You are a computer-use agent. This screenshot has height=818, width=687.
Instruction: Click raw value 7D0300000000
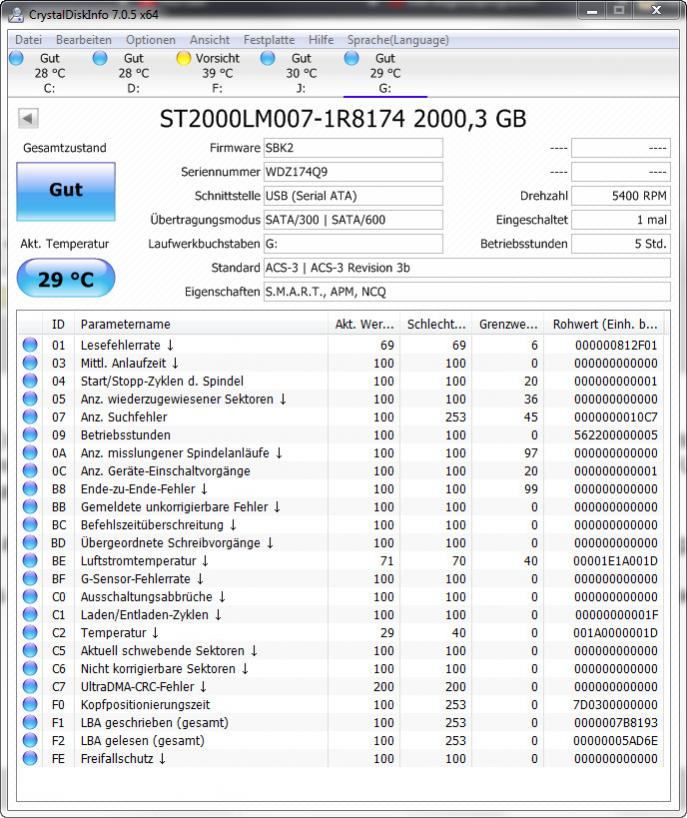(x=615, y=704)
